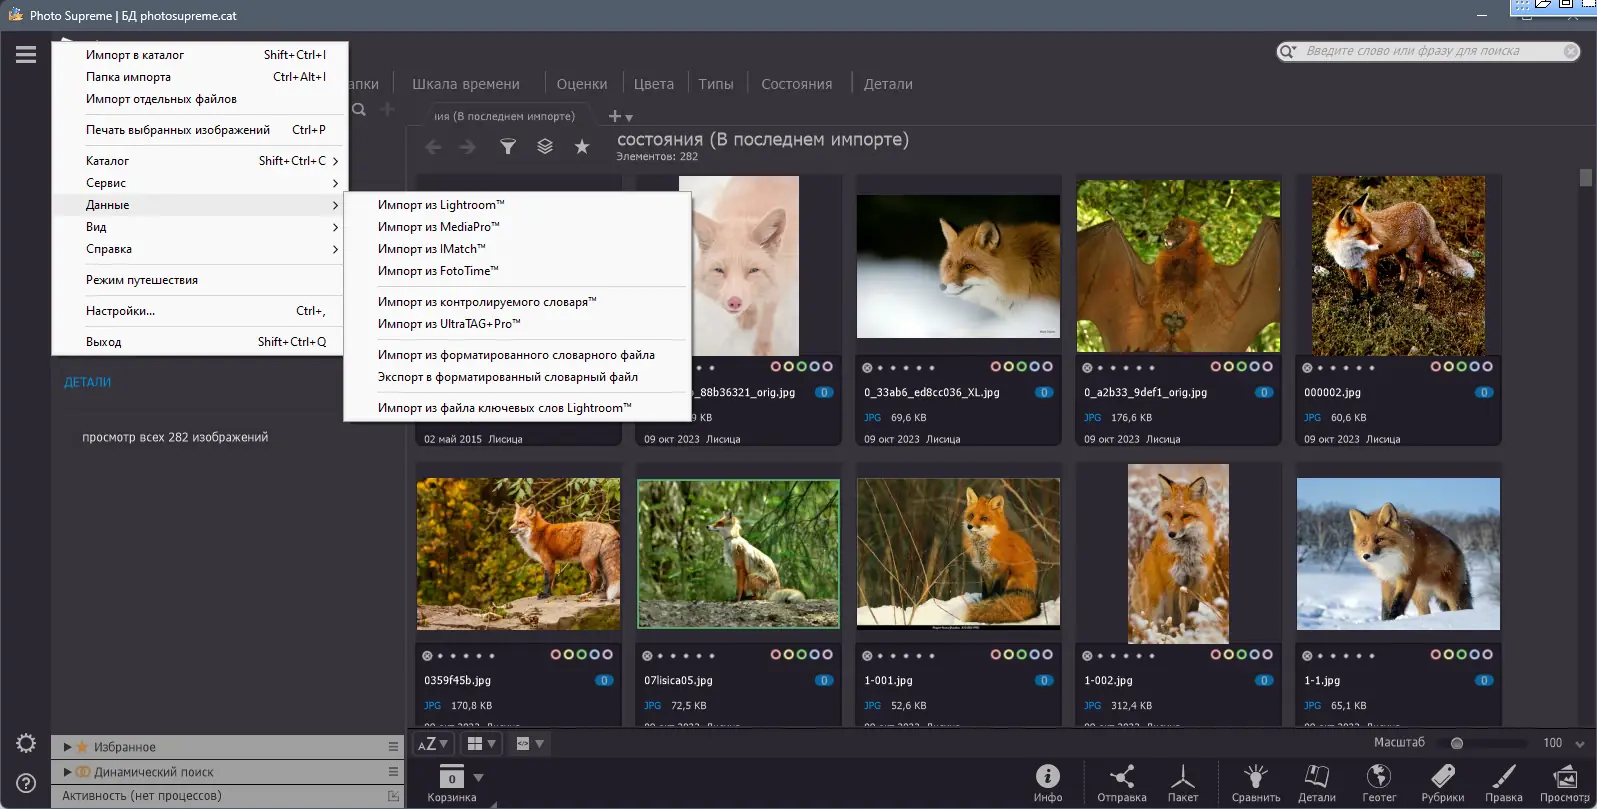1597x809 pixels.
Task: Click the star favorites icon above thumbnails
Action: 582,147
